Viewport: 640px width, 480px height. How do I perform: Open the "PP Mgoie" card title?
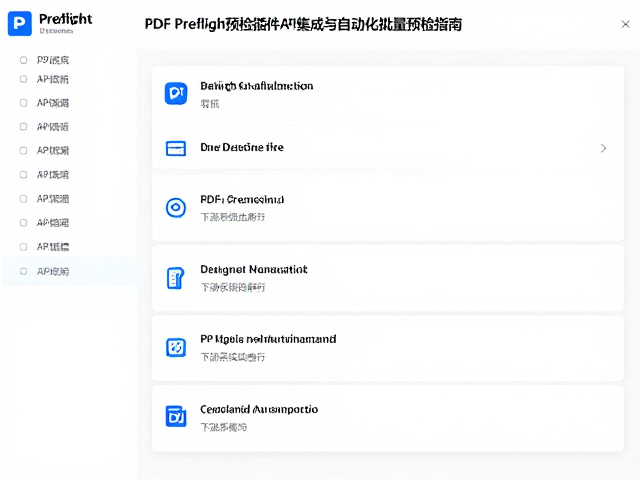point(268,339)
